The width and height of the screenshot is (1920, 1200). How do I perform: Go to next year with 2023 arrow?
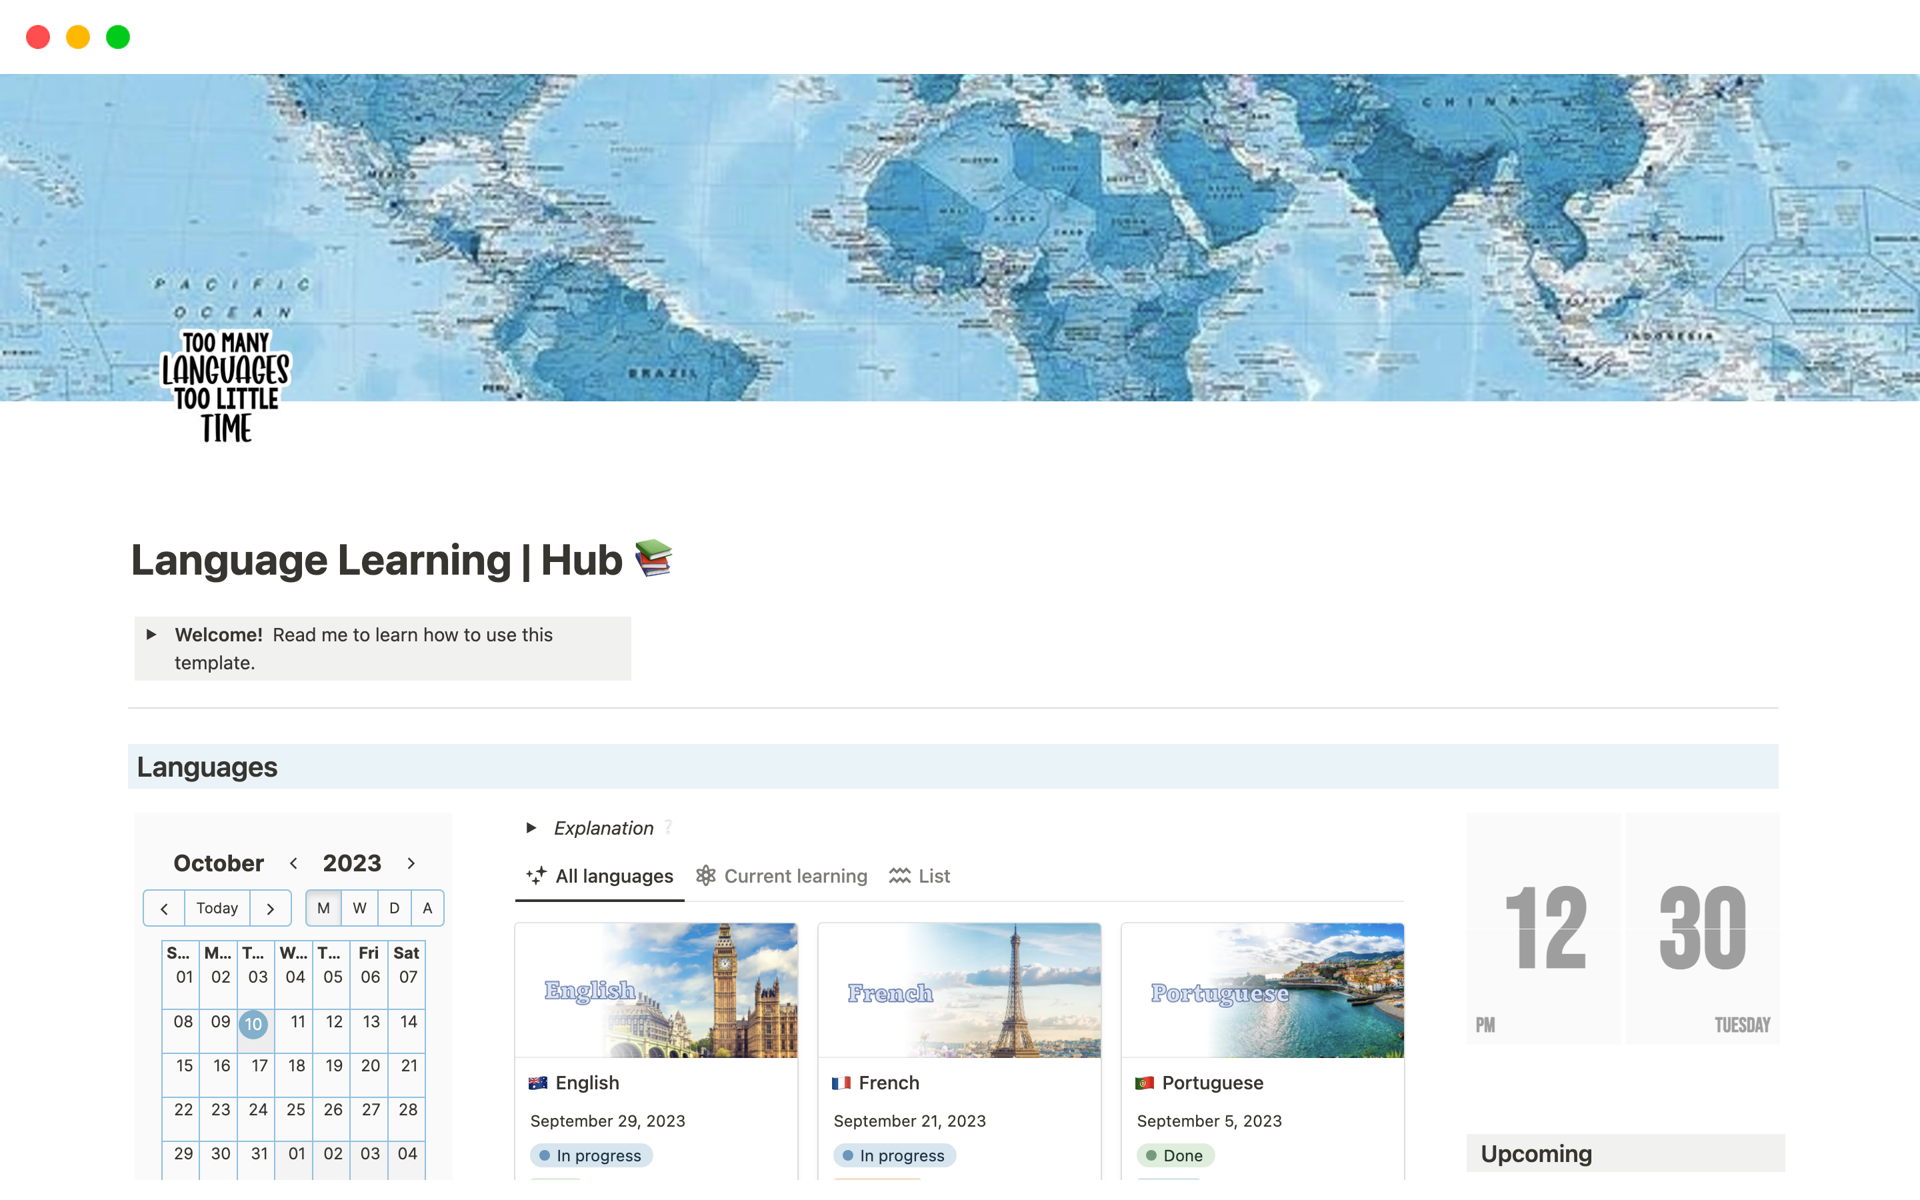411,863
